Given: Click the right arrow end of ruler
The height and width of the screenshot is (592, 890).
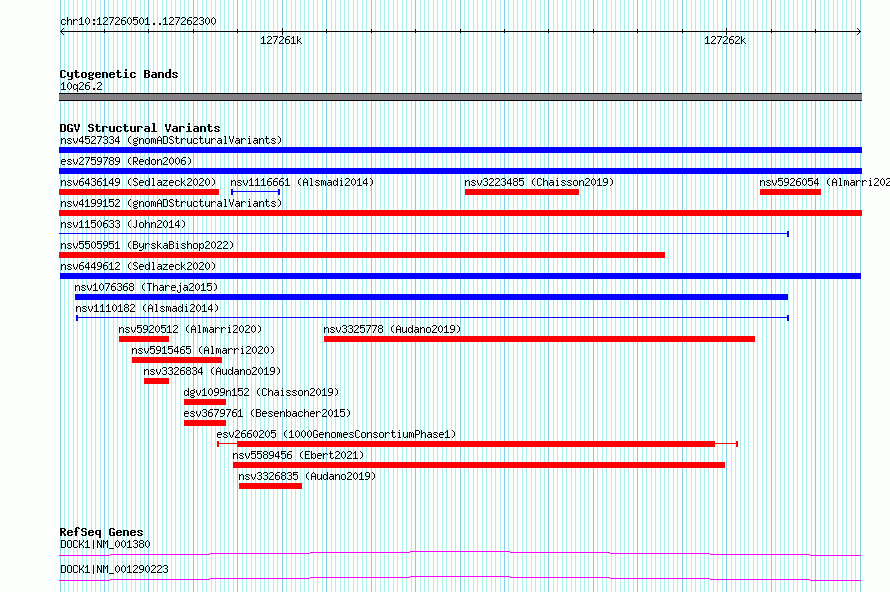Looking at the screenshot, I should click(858, 32).
